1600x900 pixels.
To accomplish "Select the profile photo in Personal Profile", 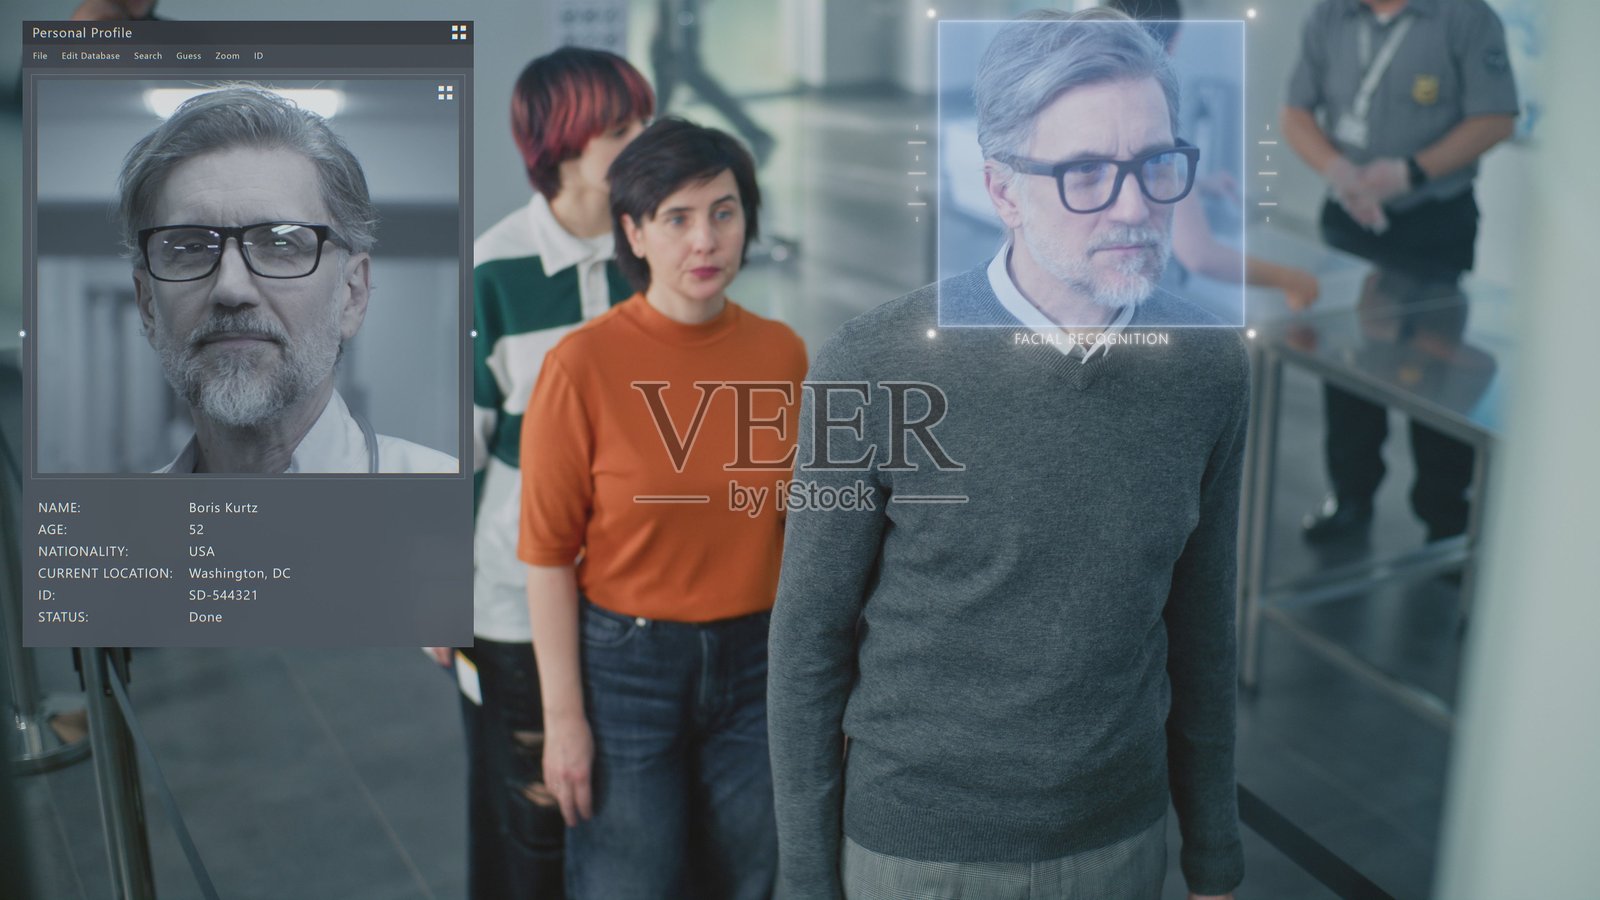I will [248, 276].
